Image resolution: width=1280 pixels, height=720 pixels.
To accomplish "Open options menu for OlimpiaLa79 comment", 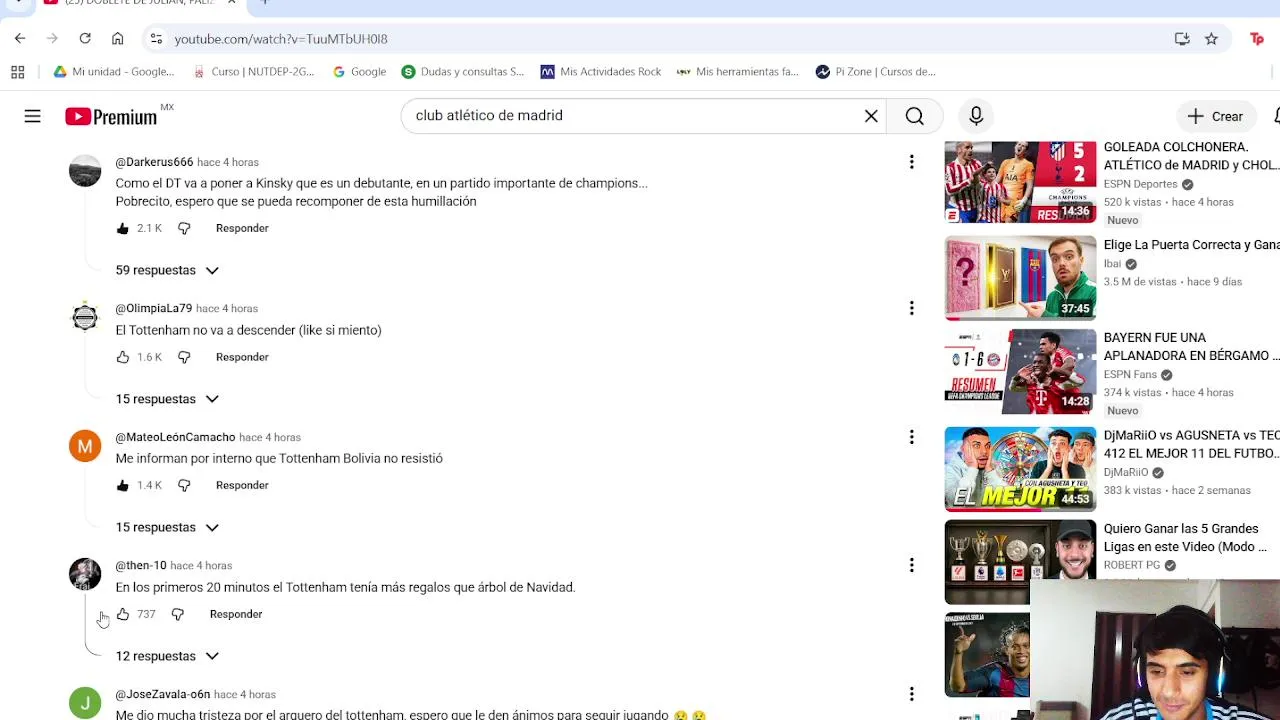I will [911, 308].
